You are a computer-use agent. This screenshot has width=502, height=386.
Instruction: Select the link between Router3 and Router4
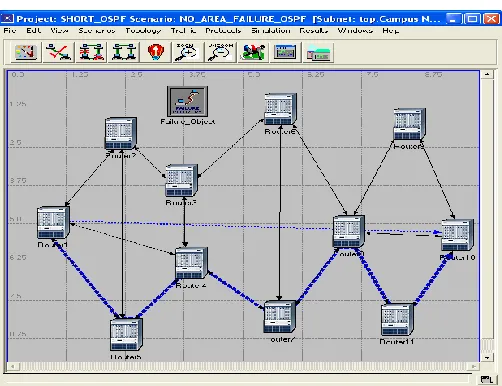pyautogui.click(x=184, y=222)
